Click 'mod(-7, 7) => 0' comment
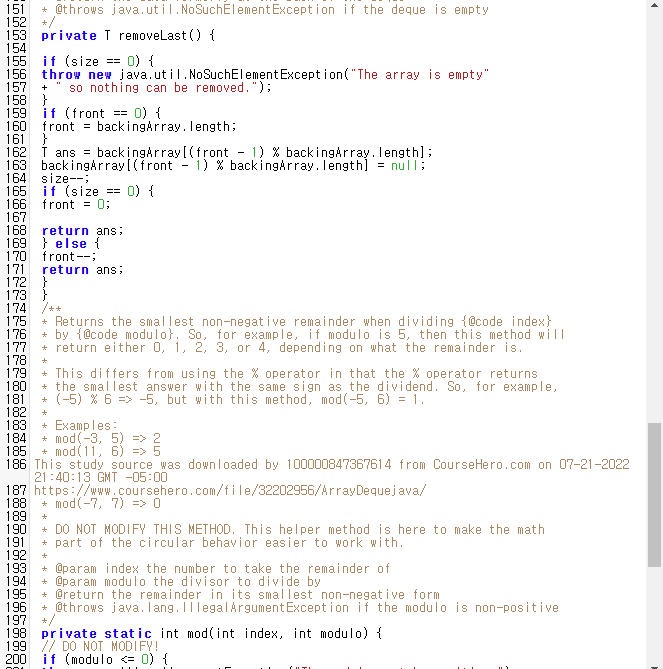This screenshot has width=663, height=669. 108,504
